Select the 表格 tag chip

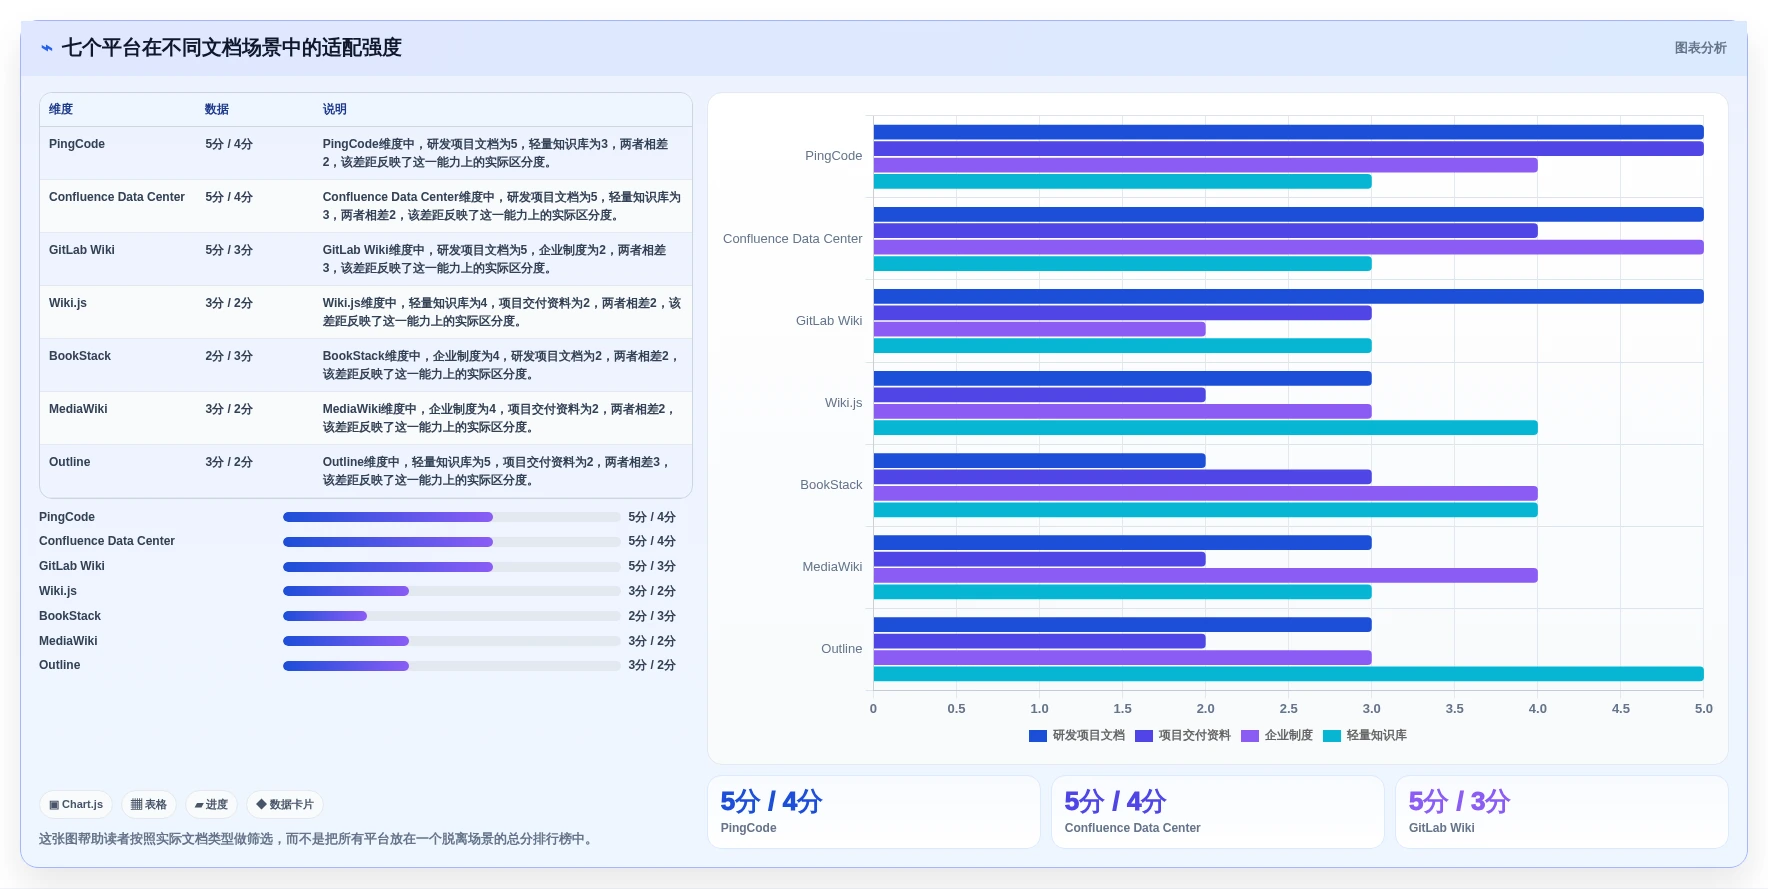tap(149, 804)
